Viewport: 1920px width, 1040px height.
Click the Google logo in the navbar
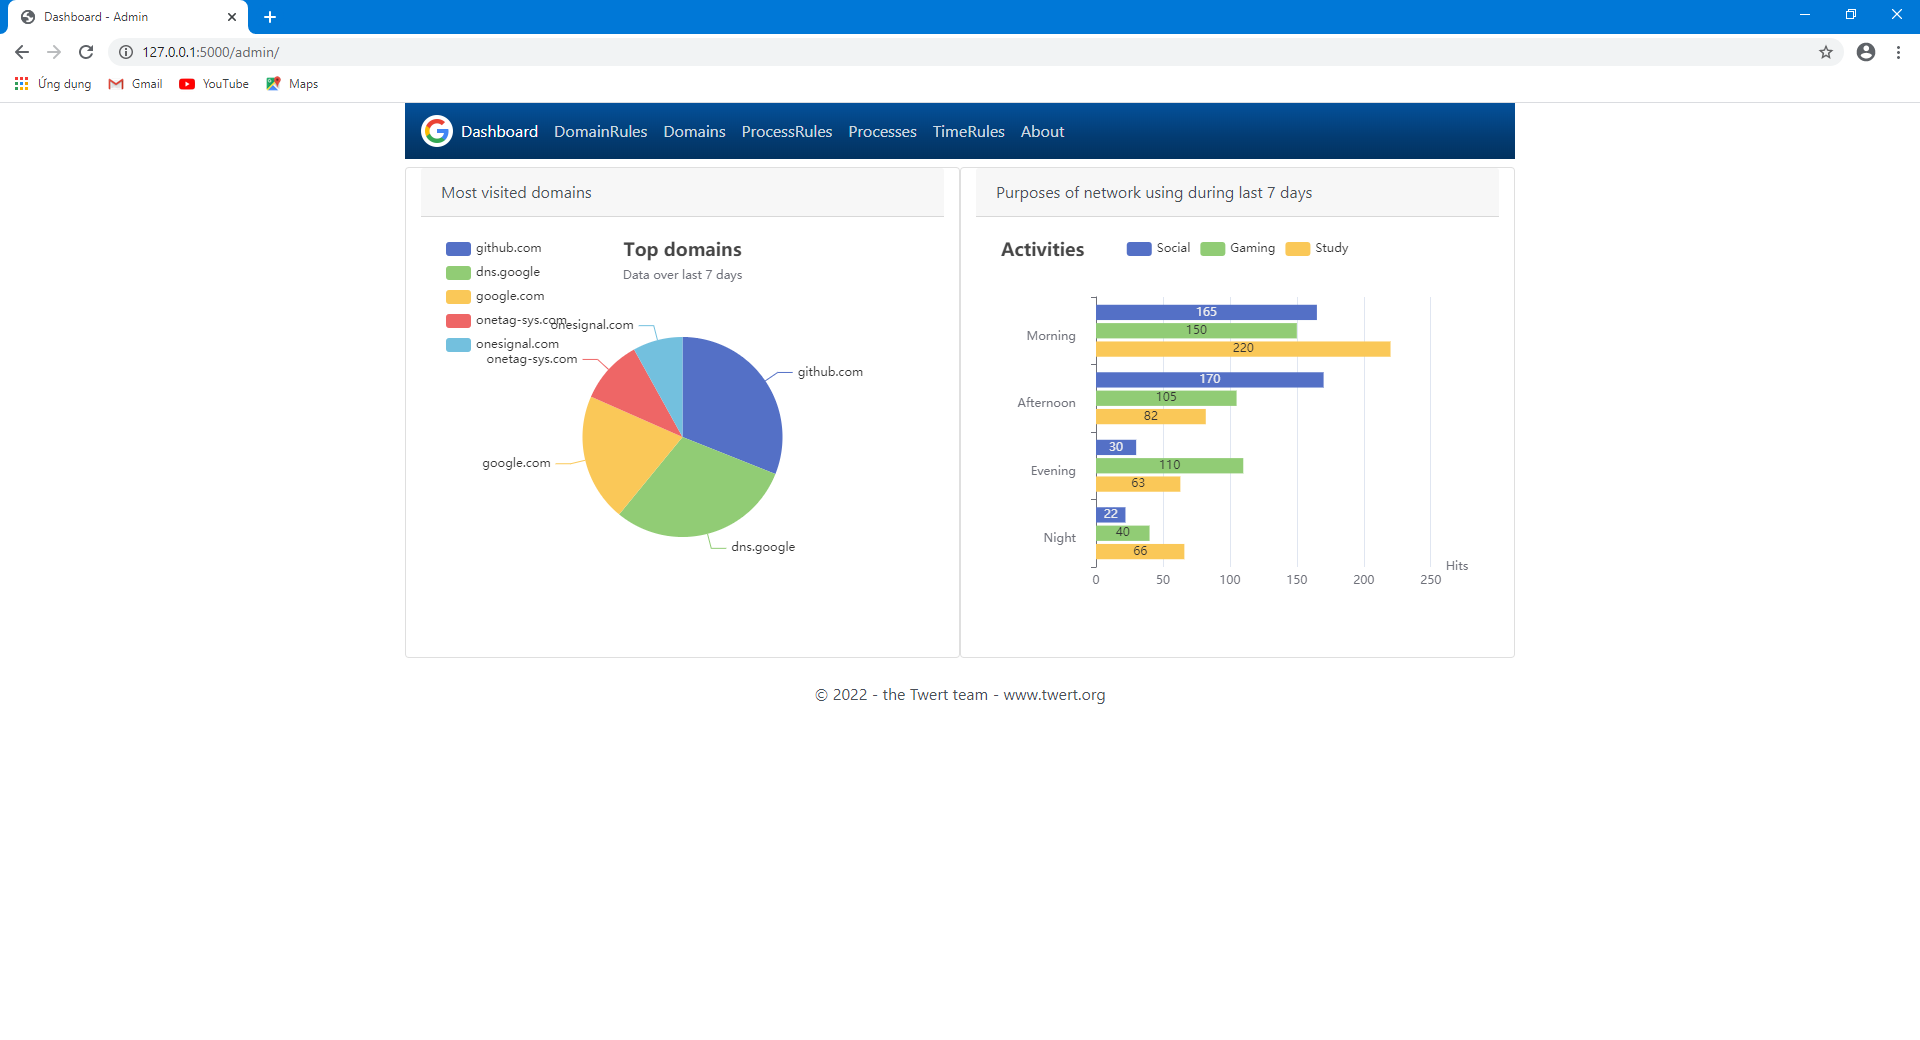(x=437, y=131)
